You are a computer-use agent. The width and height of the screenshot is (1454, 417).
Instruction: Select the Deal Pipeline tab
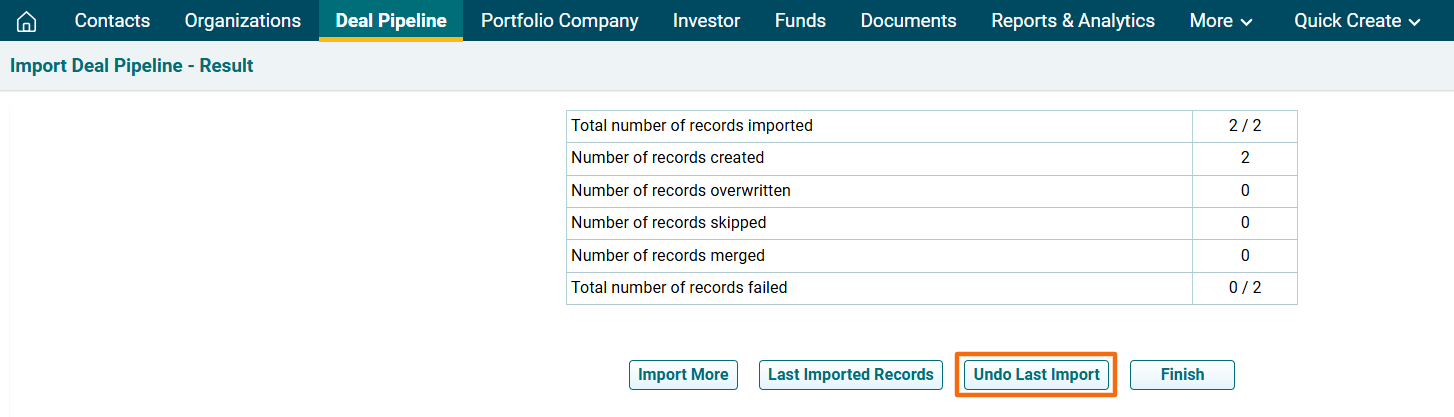click(391, 21)
